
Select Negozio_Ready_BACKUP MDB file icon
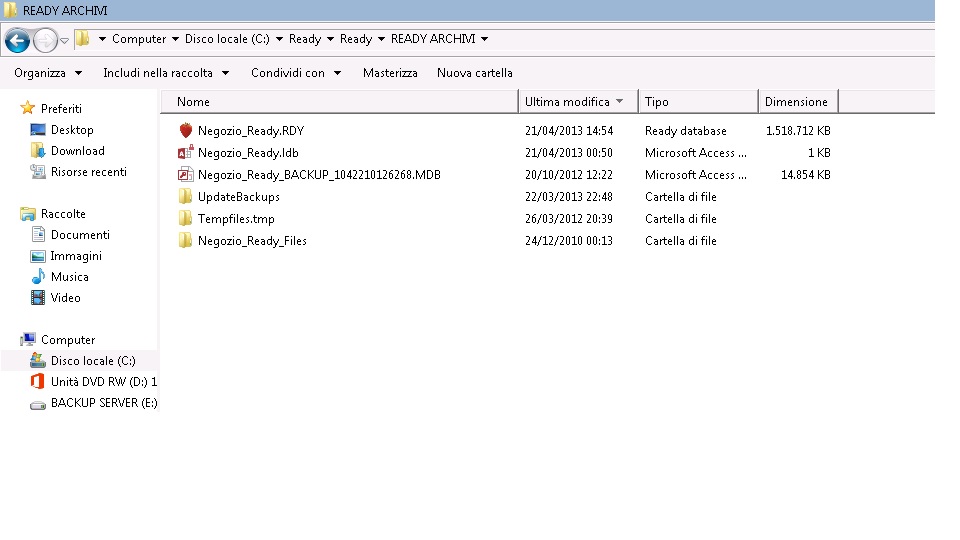click(x=186, y=174)
